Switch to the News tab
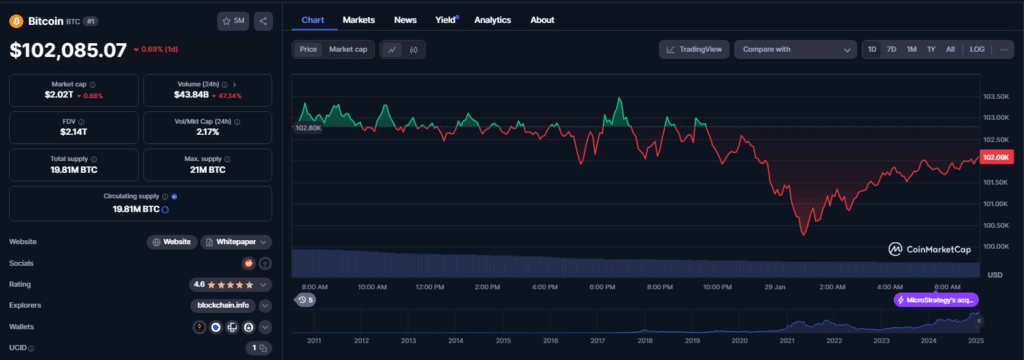 click(405, 20)
